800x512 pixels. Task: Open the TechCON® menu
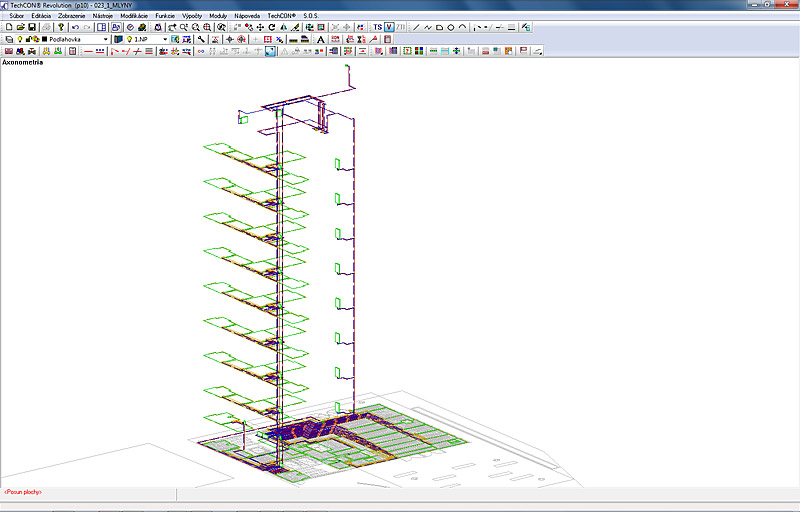click(282, 16)
